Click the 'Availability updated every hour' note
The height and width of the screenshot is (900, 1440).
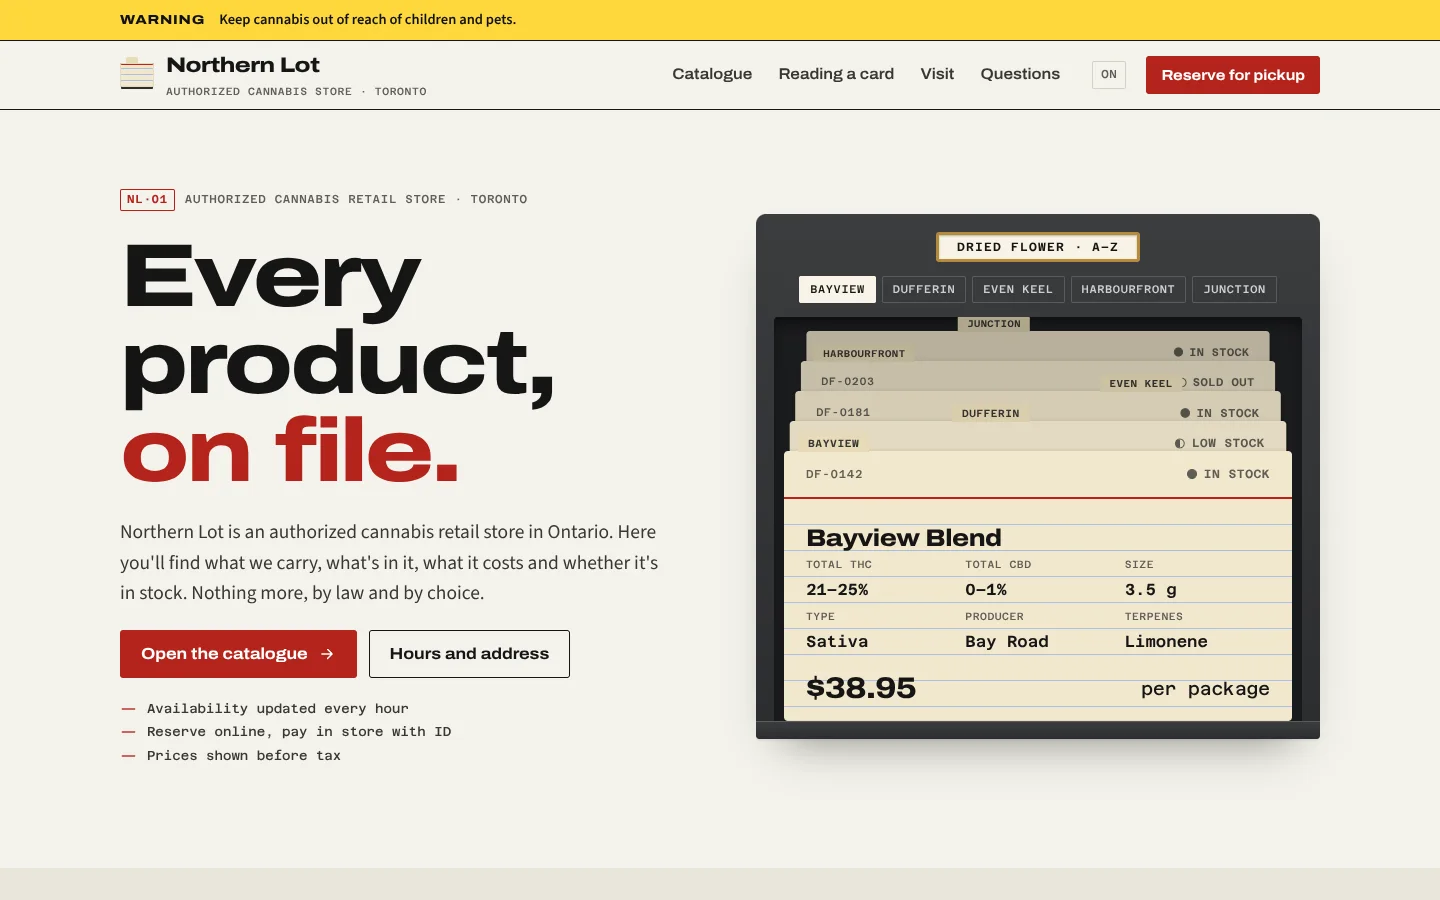(x=278, y=709)
